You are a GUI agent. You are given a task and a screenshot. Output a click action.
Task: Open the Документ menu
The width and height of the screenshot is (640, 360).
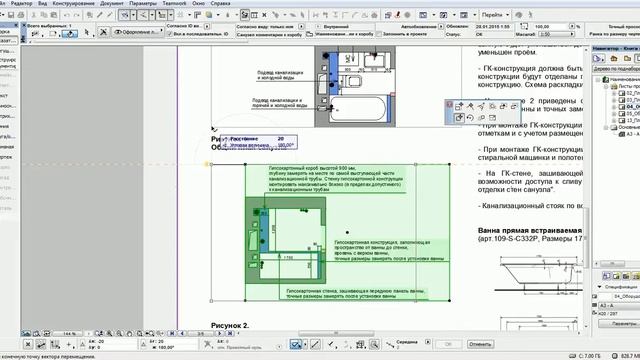pyautogui.click(x=111, y=3)
